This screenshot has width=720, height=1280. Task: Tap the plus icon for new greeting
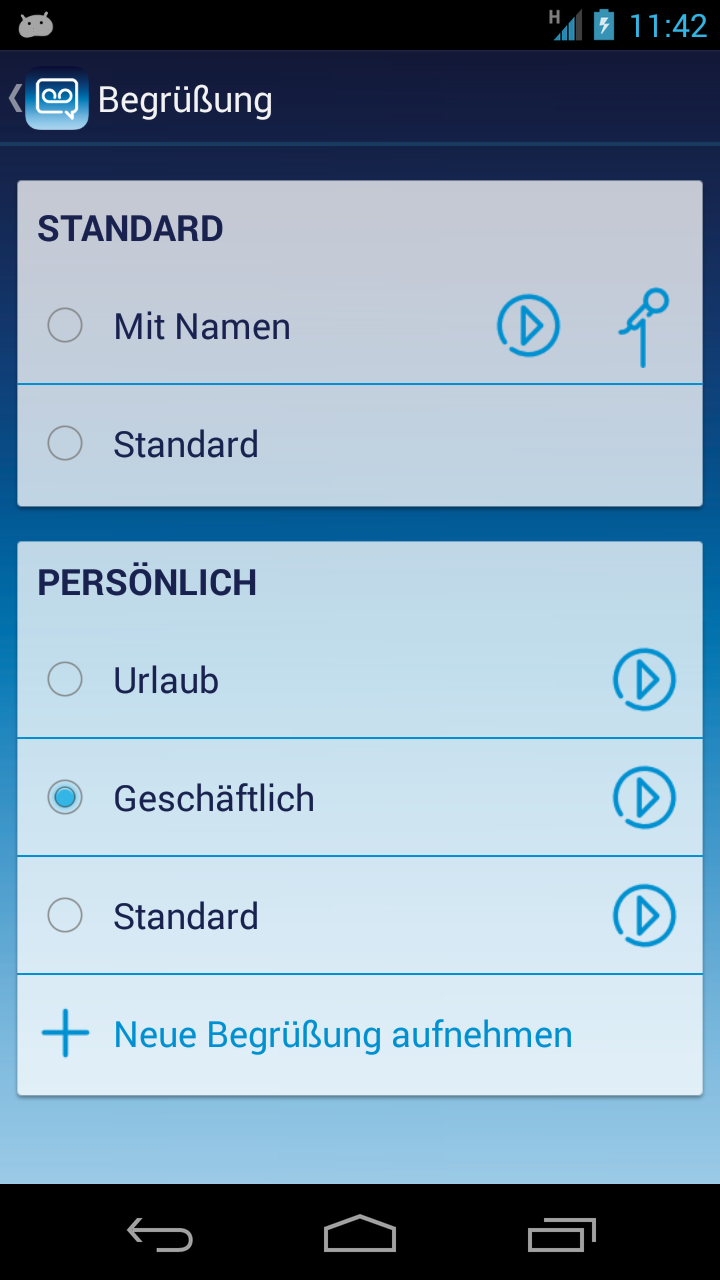66,1034
